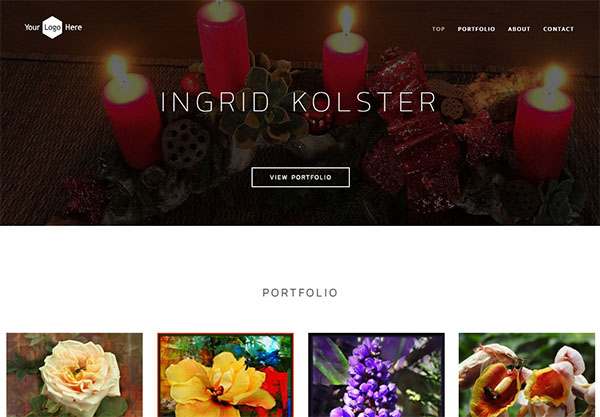This screenshot has height=417, width=600.
Task: Click the PORTFOLIO section heading
Action: [x=300, y=293]
